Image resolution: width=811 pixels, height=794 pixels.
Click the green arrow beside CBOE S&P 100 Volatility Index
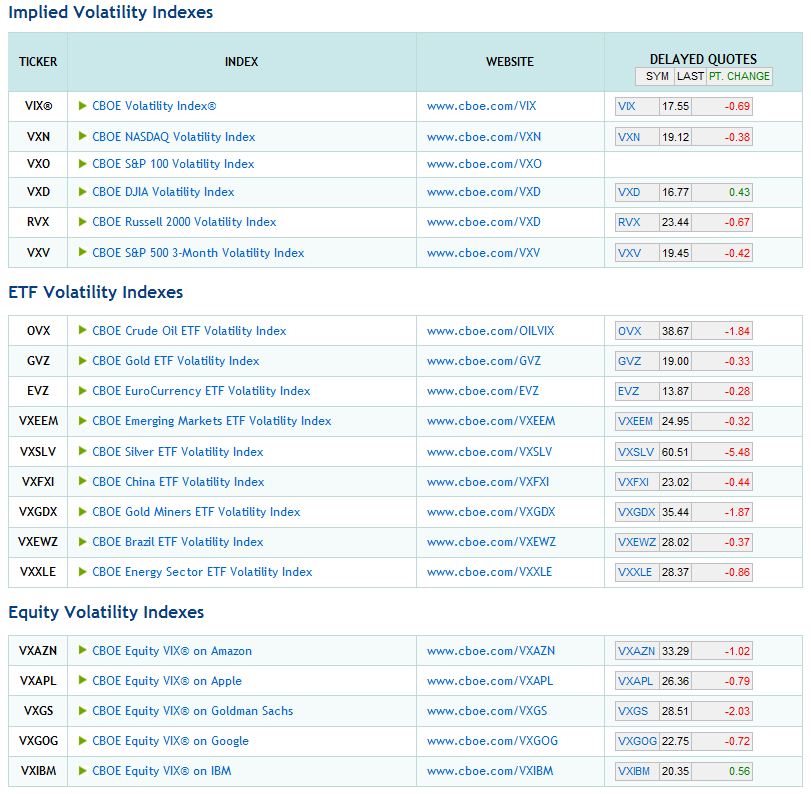point(82,164)
